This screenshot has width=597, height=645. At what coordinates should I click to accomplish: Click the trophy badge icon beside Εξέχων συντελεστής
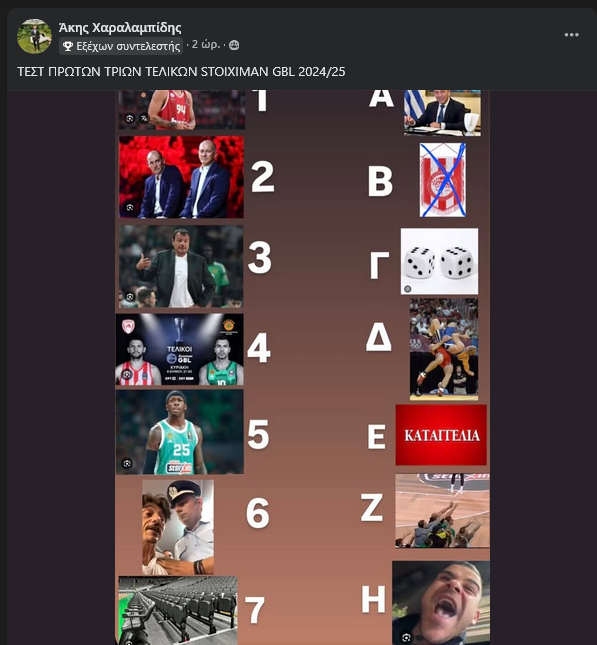tap(68, 46)
